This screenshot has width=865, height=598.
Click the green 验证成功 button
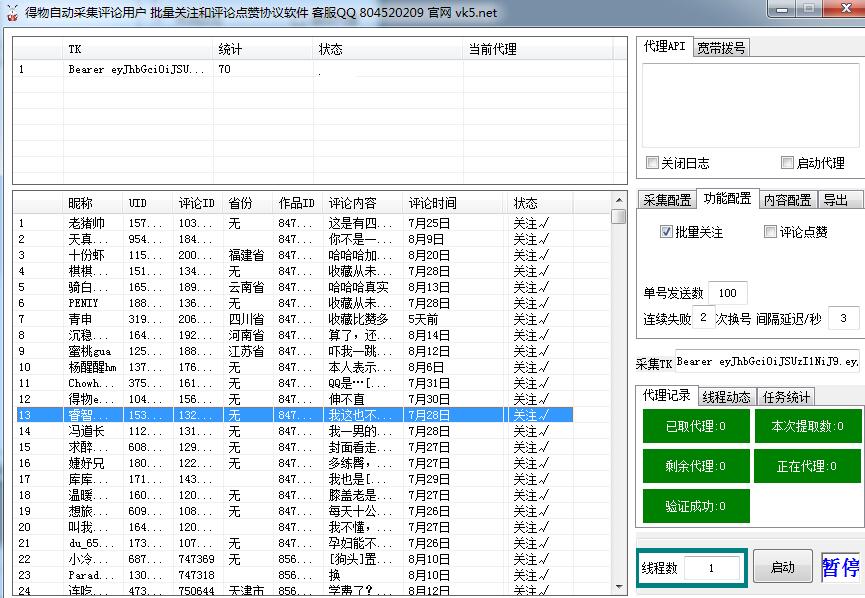click(x=695, y=506)
